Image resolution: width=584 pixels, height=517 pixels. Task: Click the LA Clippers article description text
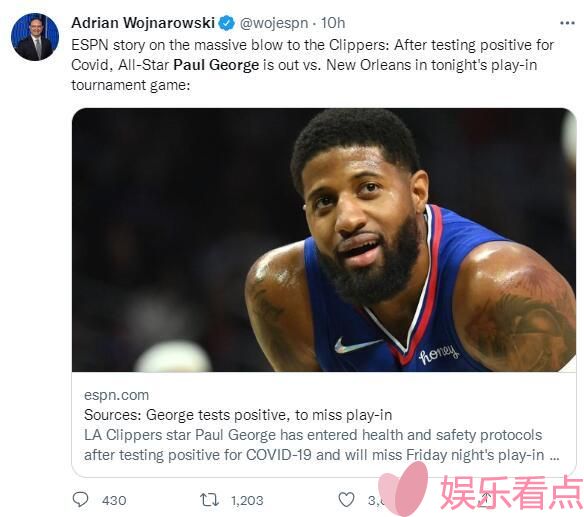pyautogui.click(x=322, y=445)
